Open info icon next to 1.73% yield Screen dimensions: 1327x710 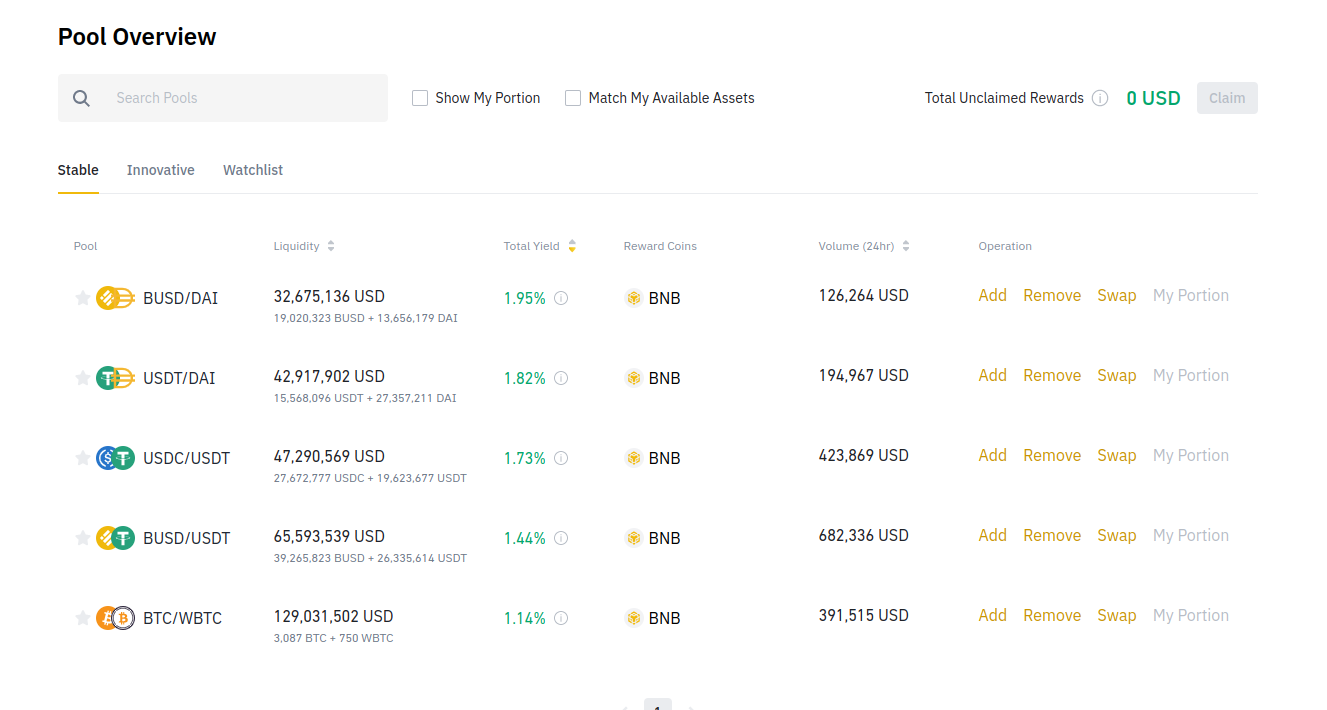561,458
